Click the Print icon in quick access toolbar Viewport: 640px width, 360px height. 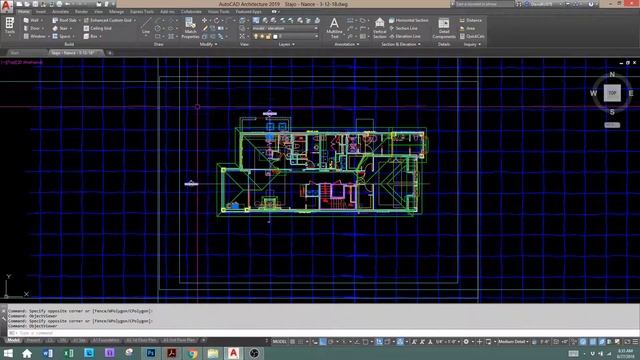point(59,4)
